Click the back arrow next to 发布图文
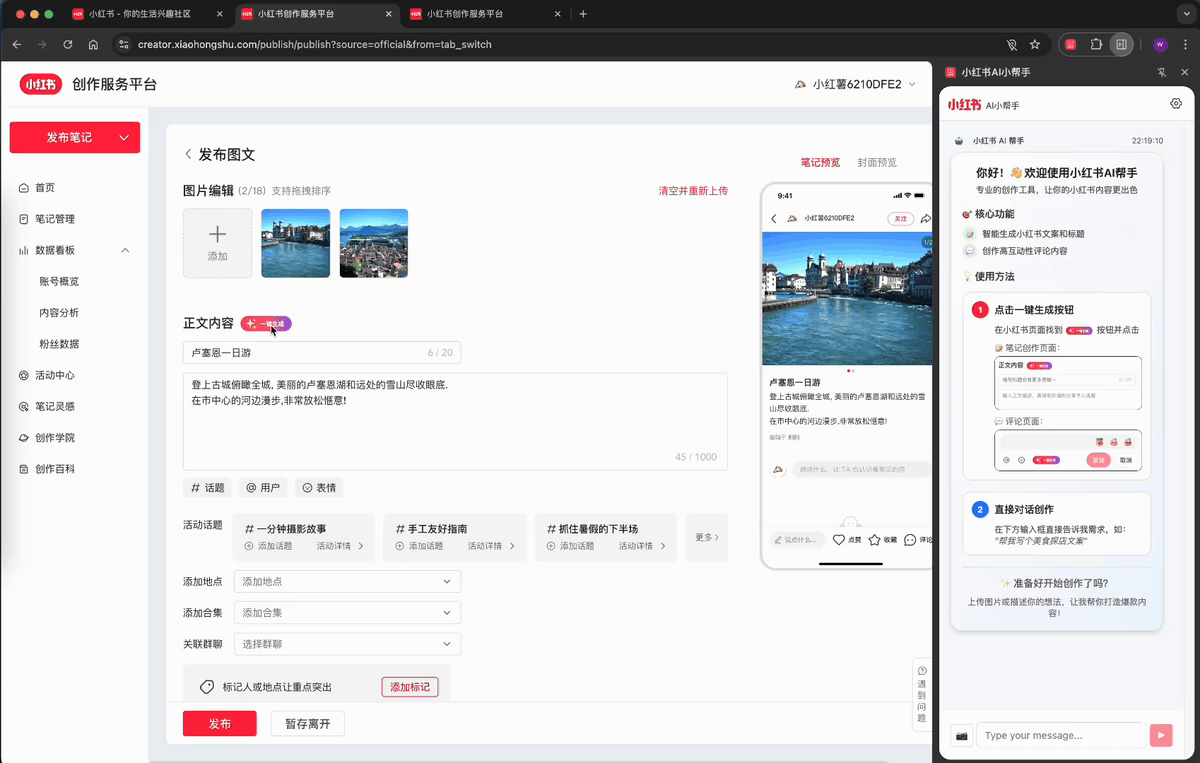Screen dimensions: 1200x763 pyautogui.click(x=188, y=155)
